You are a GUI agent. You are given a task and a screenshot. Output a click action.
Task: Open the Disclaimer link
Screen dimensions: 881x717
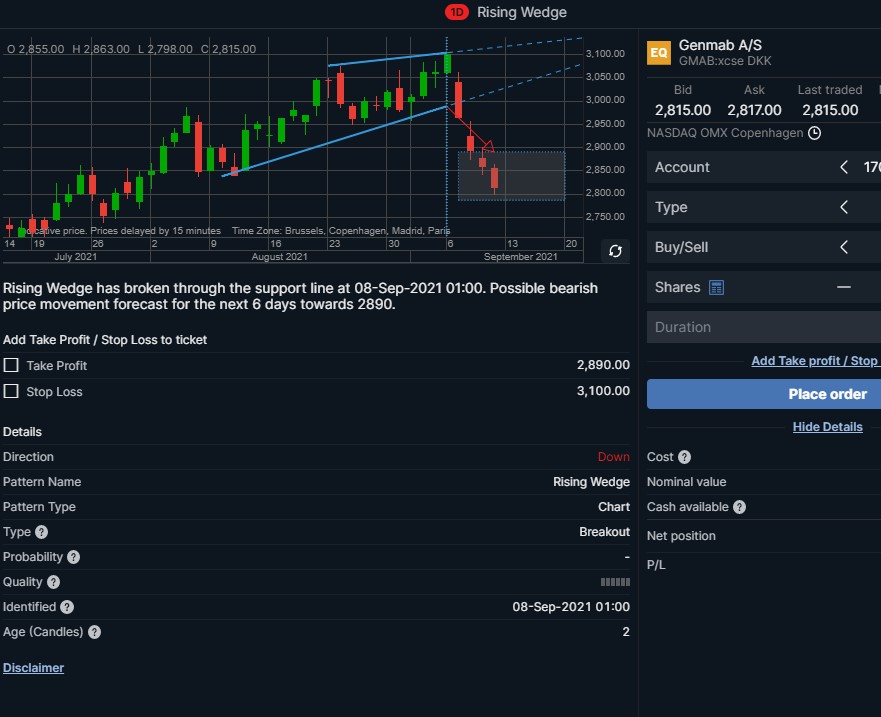(33, 668)
